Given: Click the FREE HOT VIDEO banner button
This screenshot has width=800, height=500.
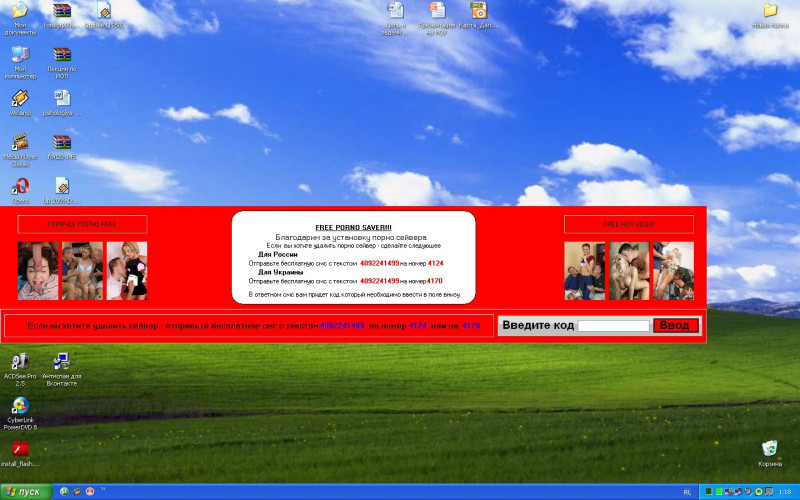Looking at the screenshot, I should [629, 224].
